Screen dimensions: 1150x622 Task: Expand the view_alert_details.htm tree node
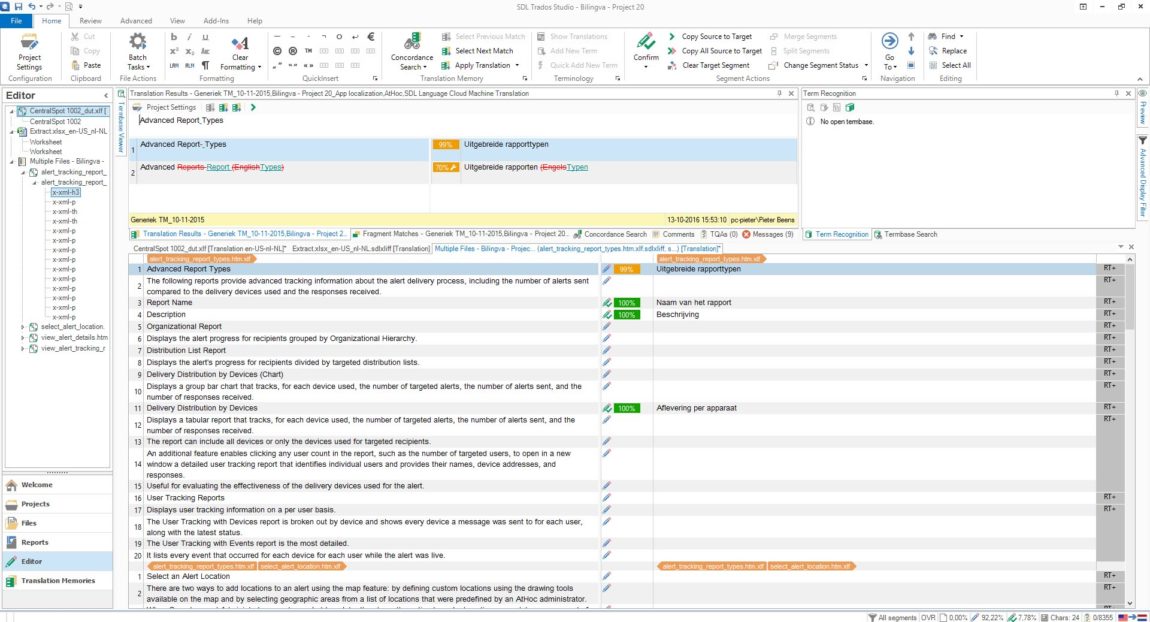coord(23,338)
